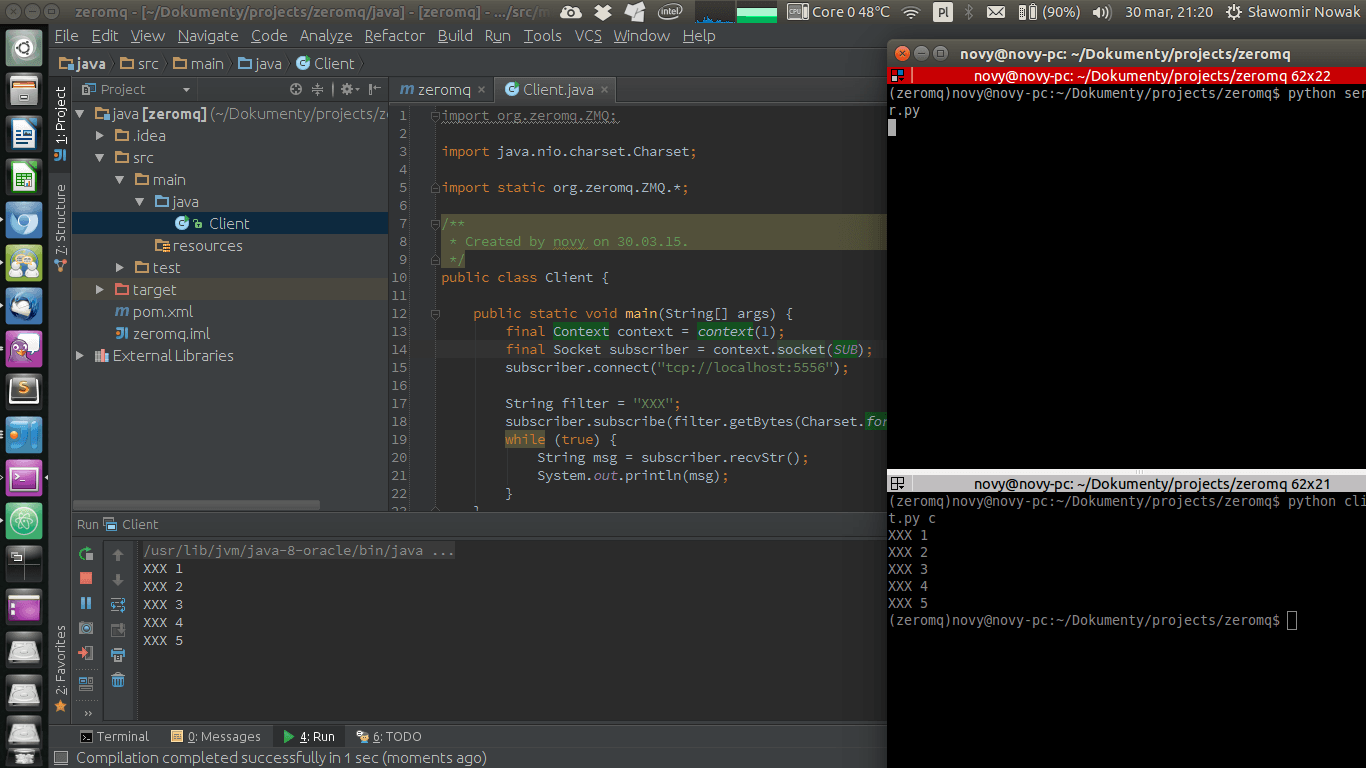This screenshot has height=768, width=1366.
Task: Select the resources folder
Action: tap(207, 246)
